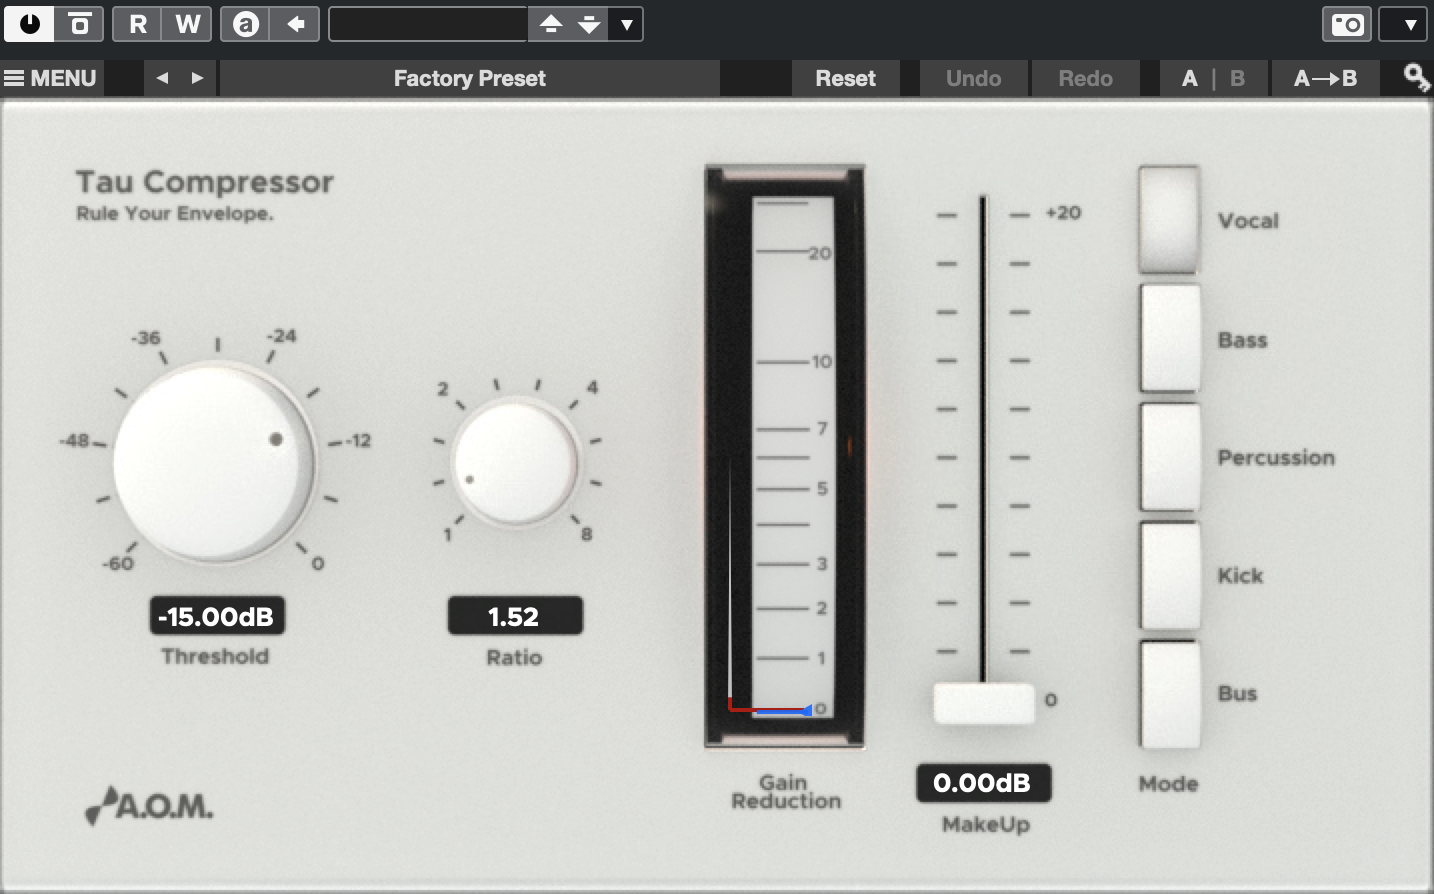Click the plugin bypass power icon
The image size is (1434, 894).
[x=29, y=24]
